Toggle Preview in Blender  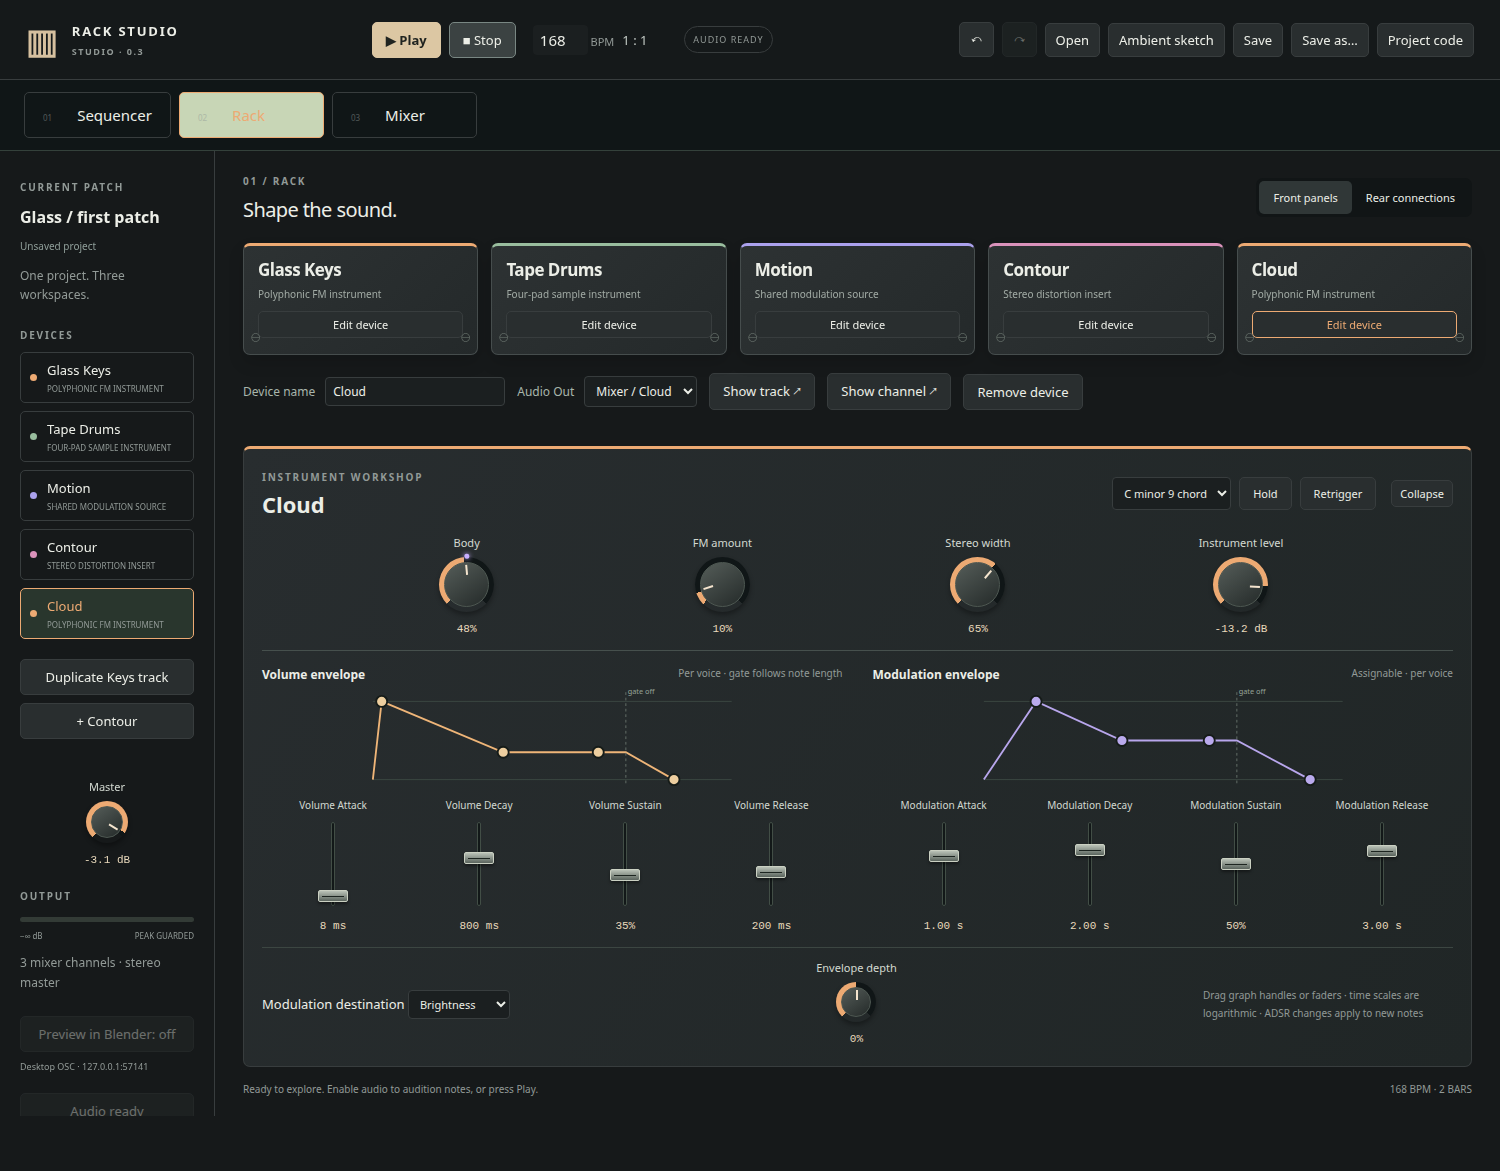[107, 1034]
